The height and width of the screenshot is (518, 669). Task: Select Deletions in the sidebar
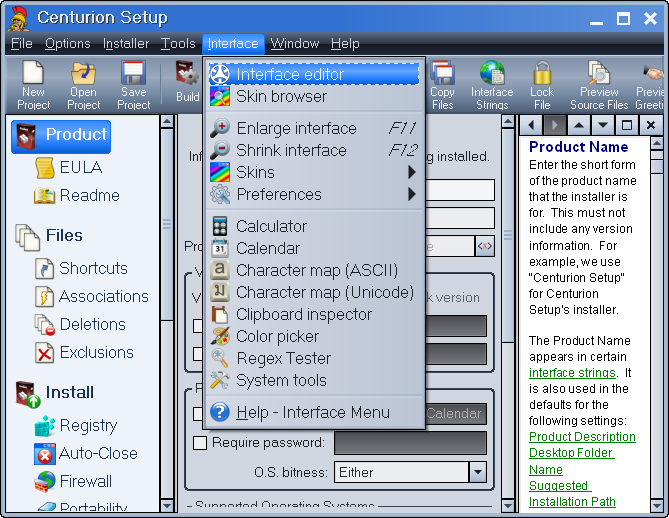click(80, 325)
